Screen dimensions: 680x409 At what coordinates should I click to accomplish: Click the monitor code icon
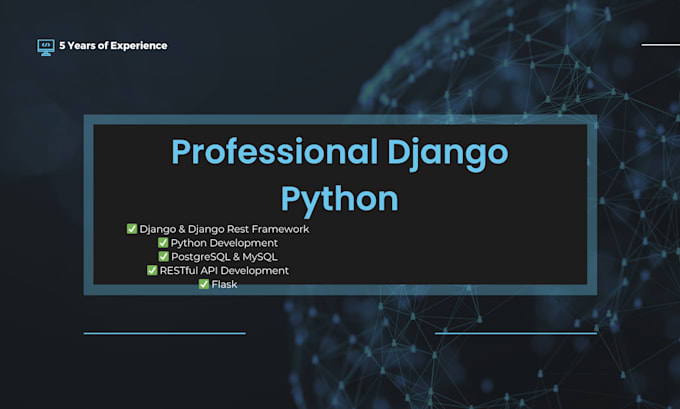[46, 47]
